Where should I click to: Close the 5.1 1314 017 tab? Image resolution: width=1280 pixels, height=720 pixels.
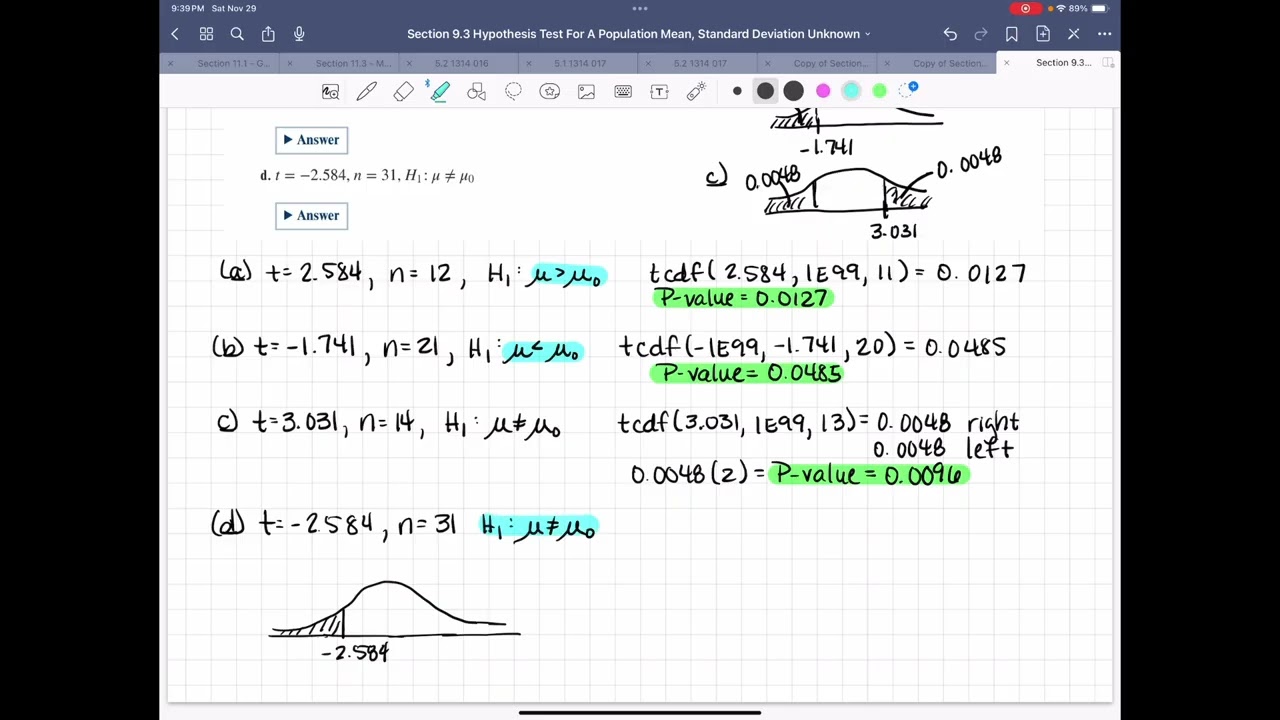click(x=528, y=63)
